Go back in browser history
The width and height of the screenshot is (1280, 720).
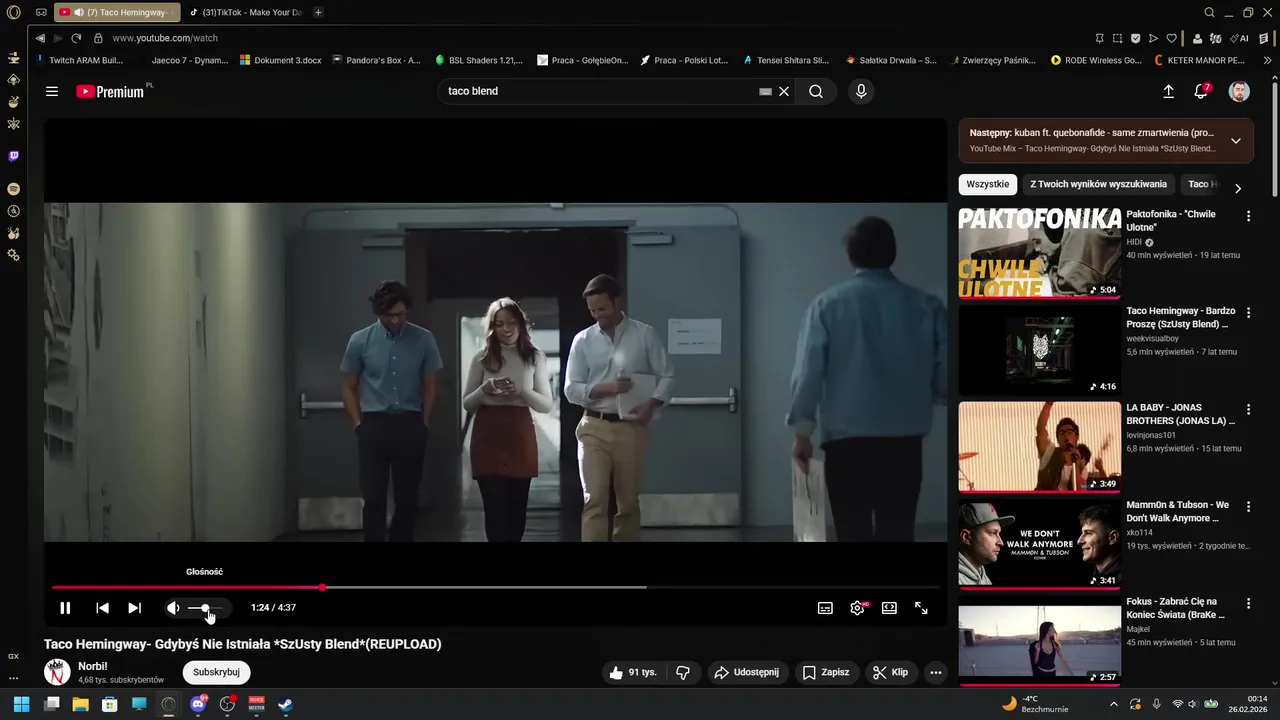click(40, 38)
